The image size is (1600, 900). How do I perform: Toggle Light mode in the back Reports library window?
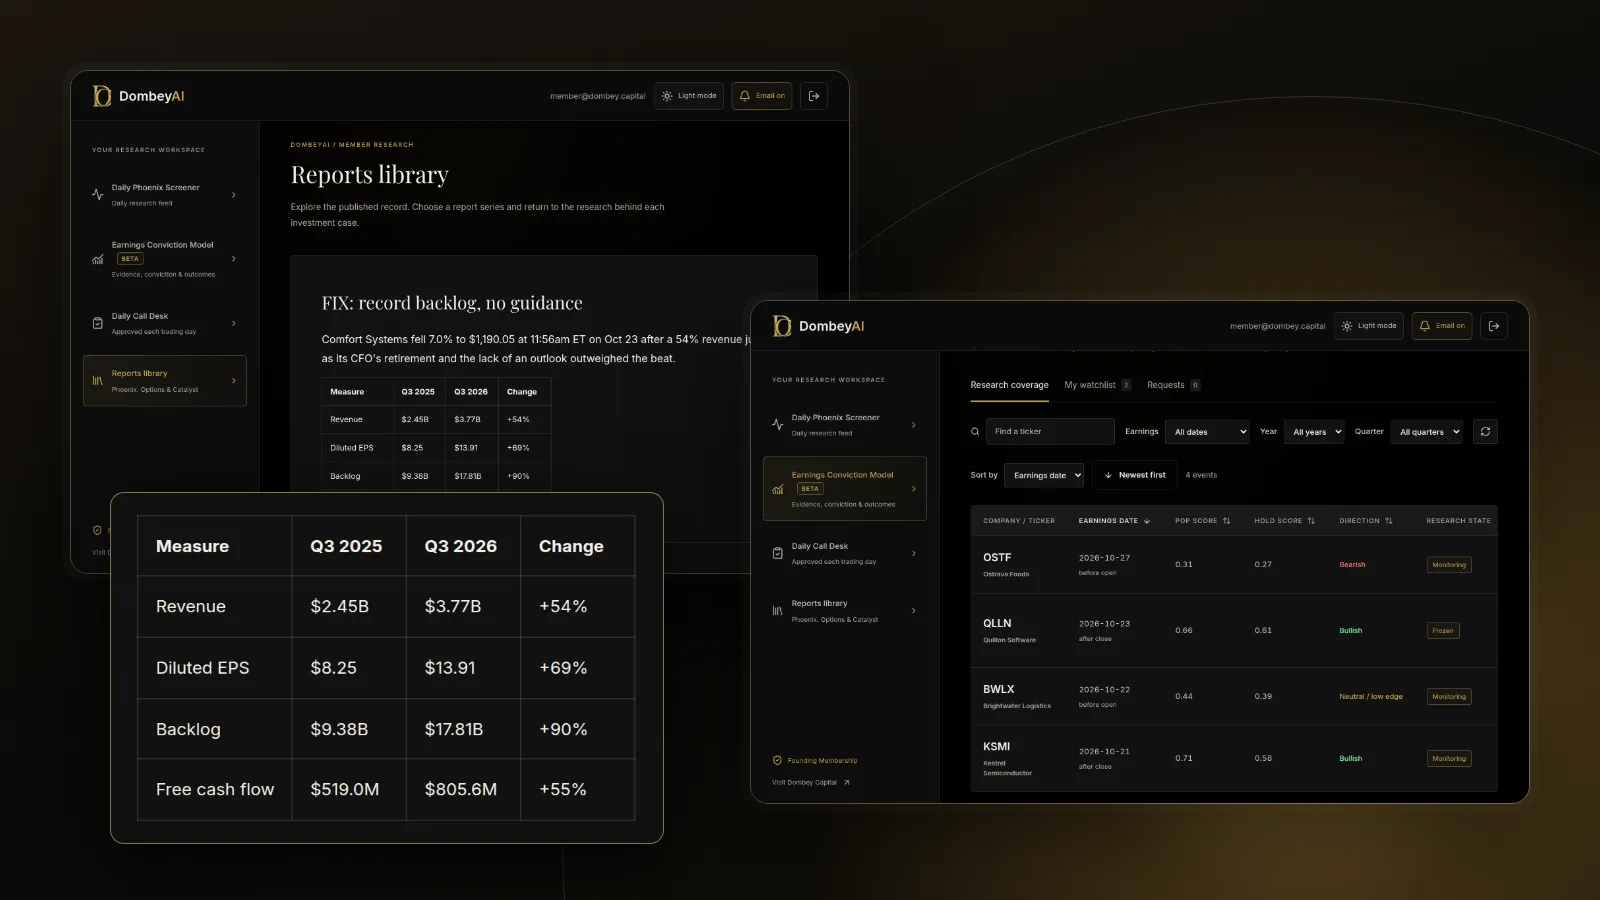click(x=688, y=96)
